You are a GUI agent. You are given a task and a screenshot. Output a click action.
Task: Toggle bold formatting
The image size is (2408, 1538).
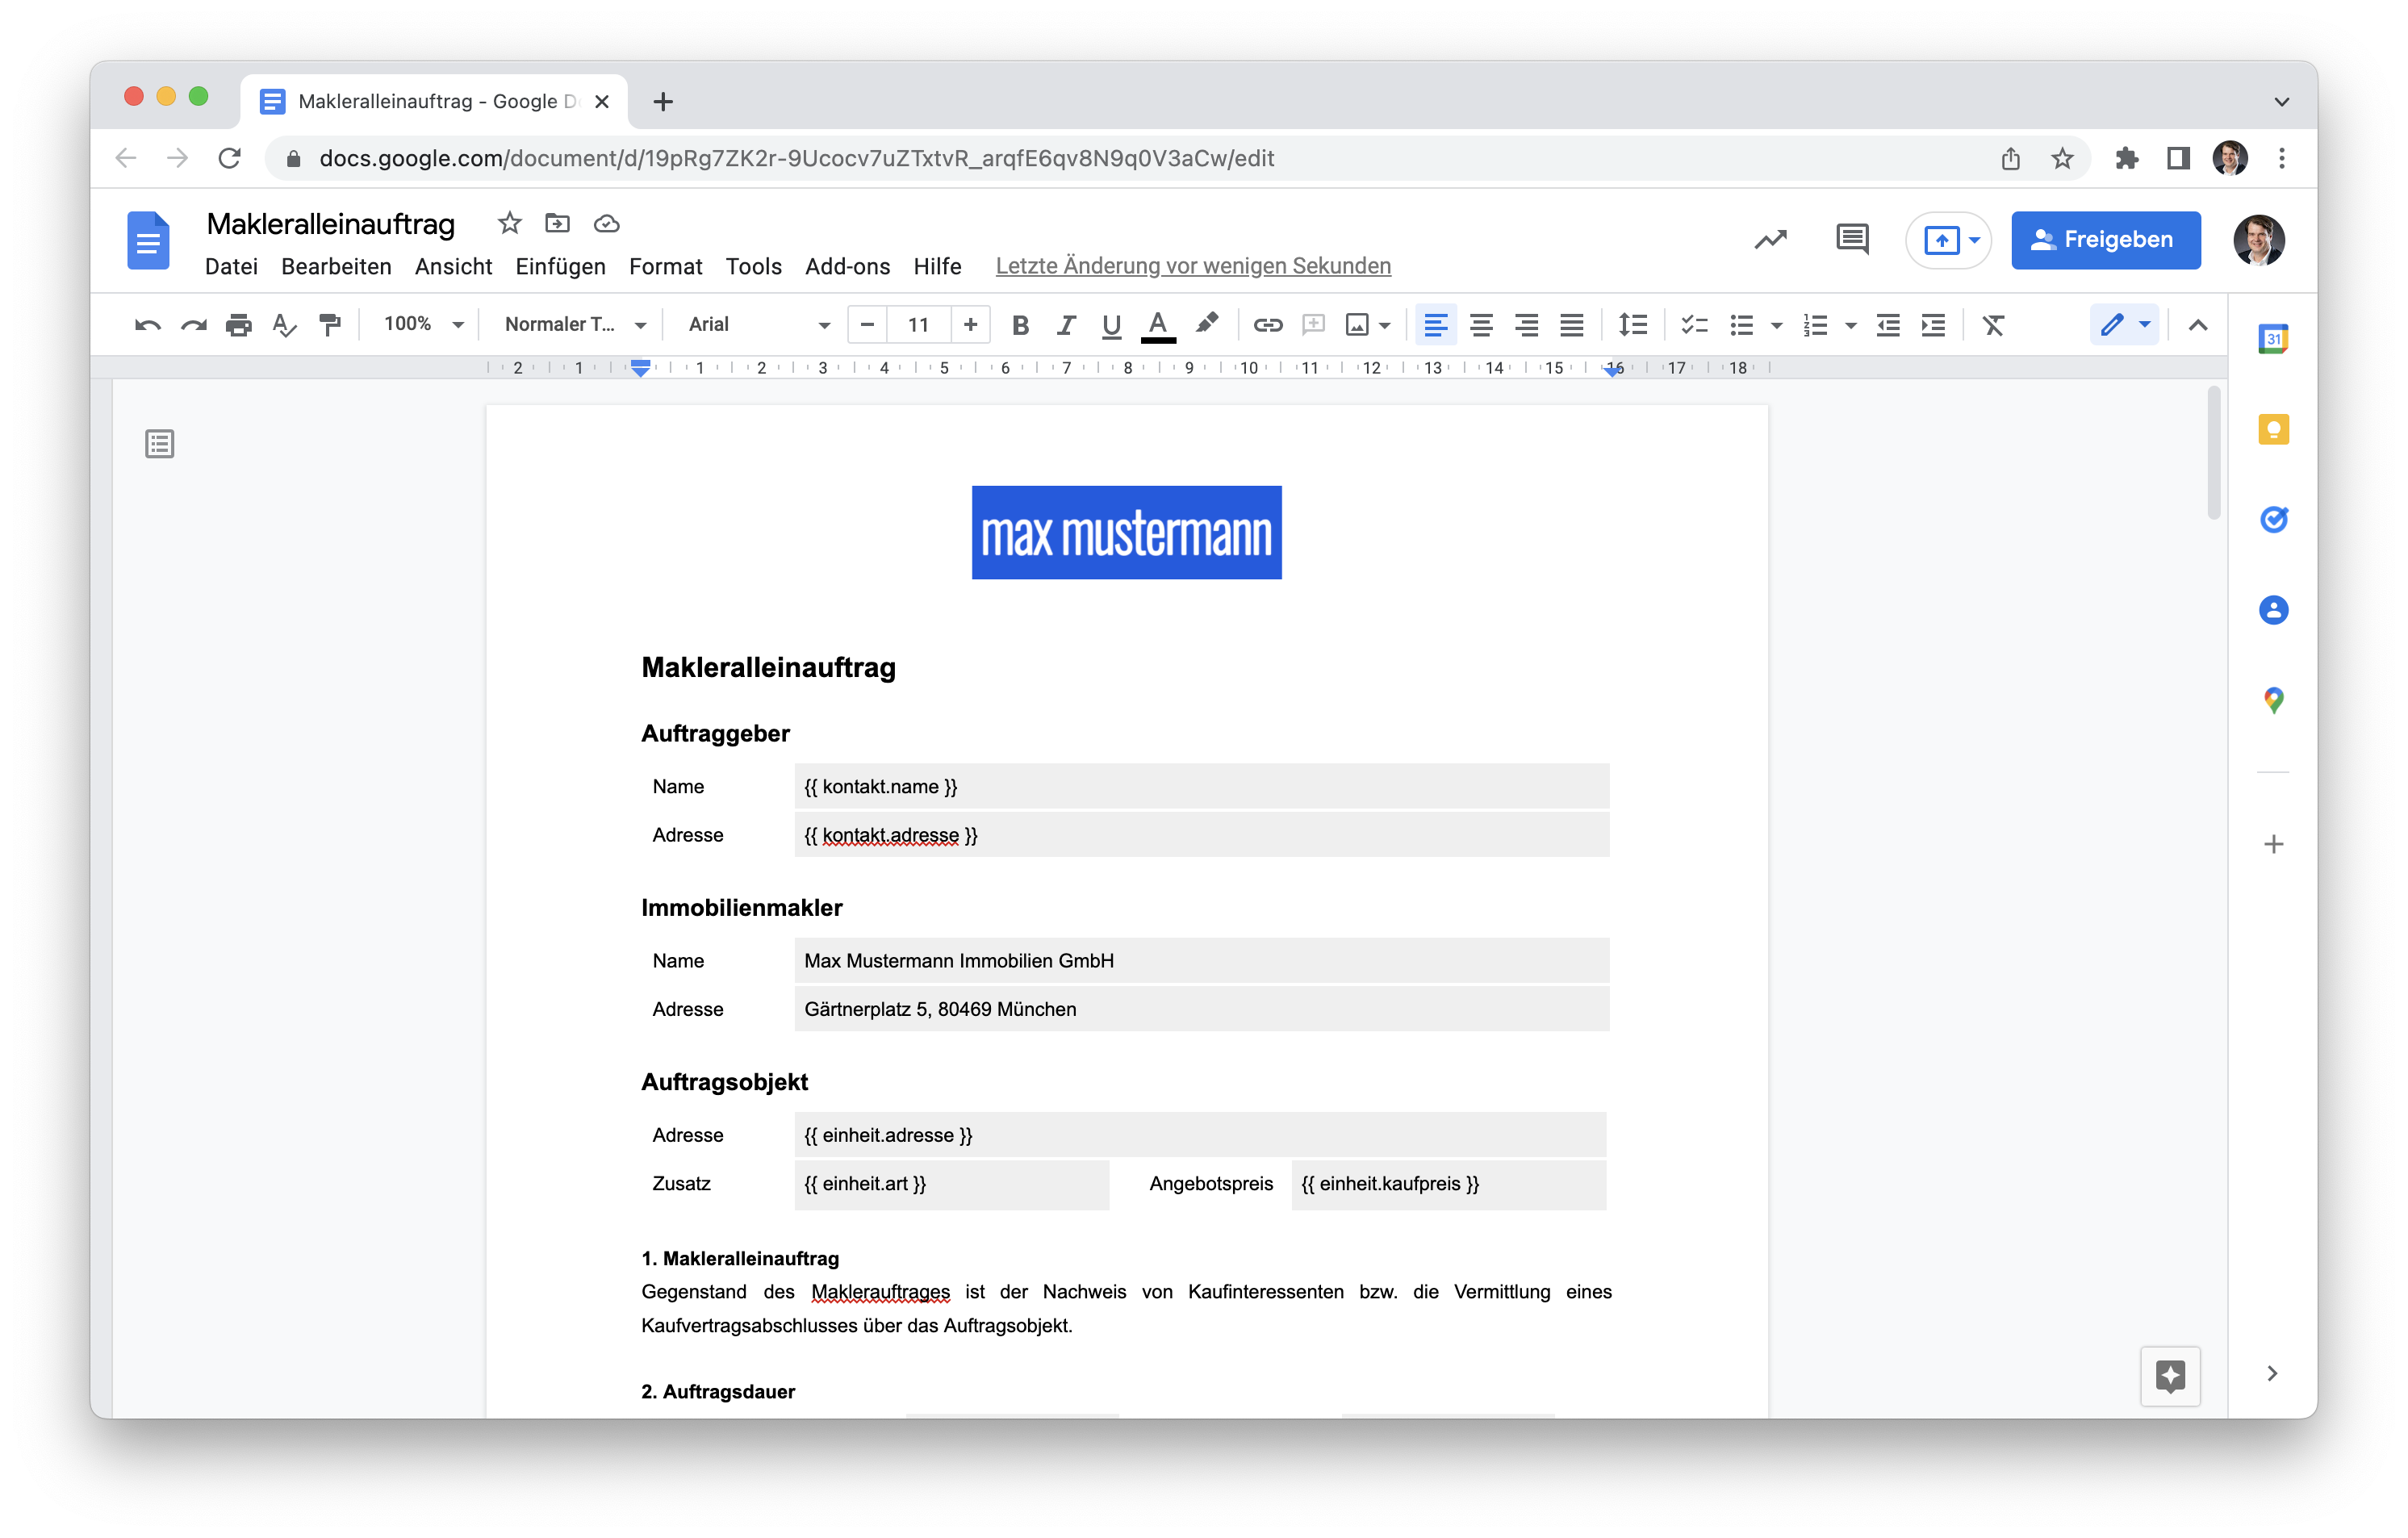[1020, 324]
